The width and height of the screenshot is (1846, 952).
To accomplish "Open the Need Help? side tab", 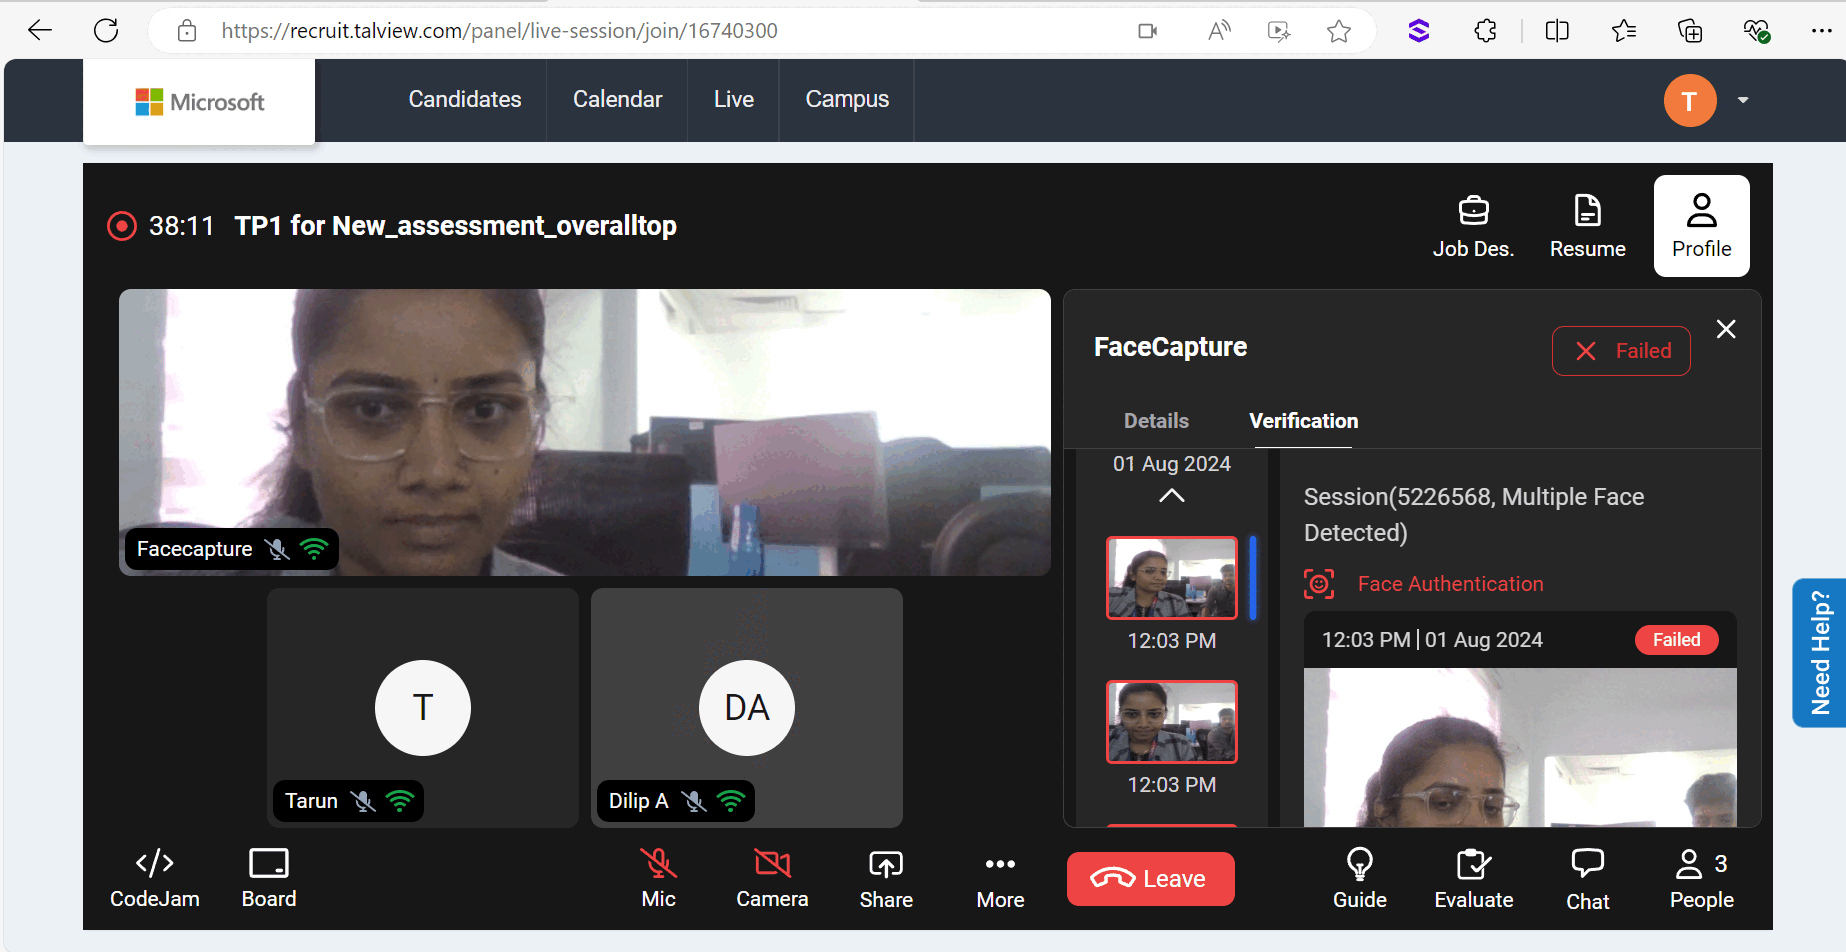I will click(x=1819, y=653).
